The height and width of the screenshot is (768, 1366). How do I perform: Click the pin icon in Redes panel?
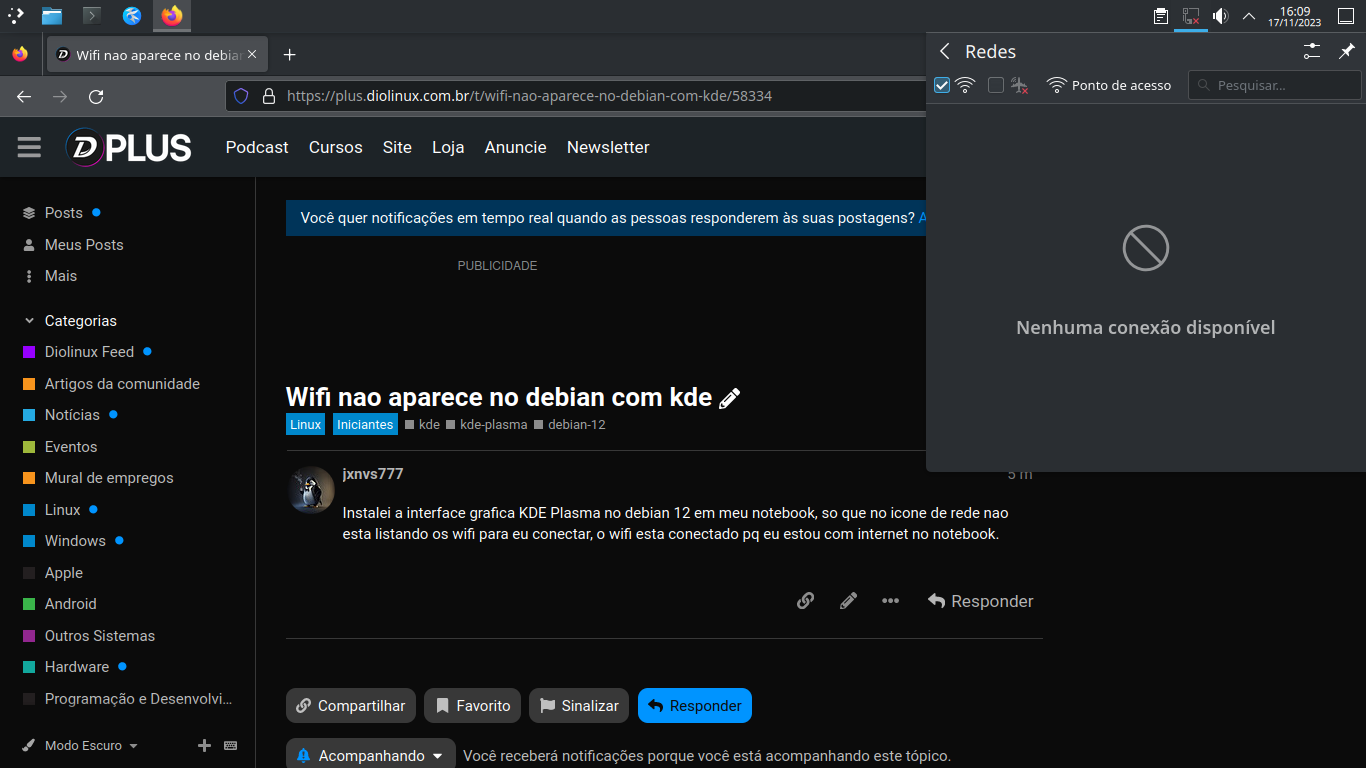point(1347,51)
